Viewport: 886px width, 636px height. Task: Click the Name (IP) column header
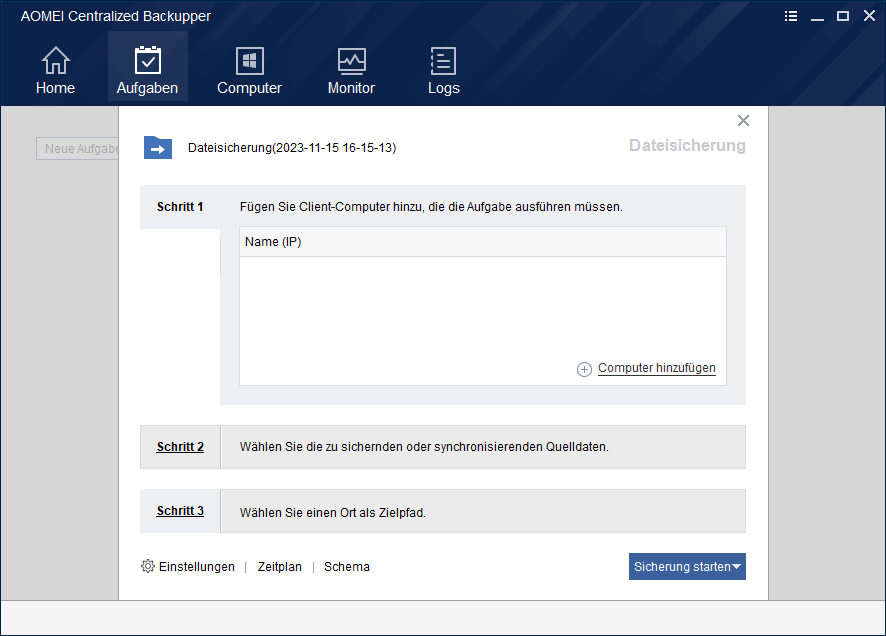483,242
